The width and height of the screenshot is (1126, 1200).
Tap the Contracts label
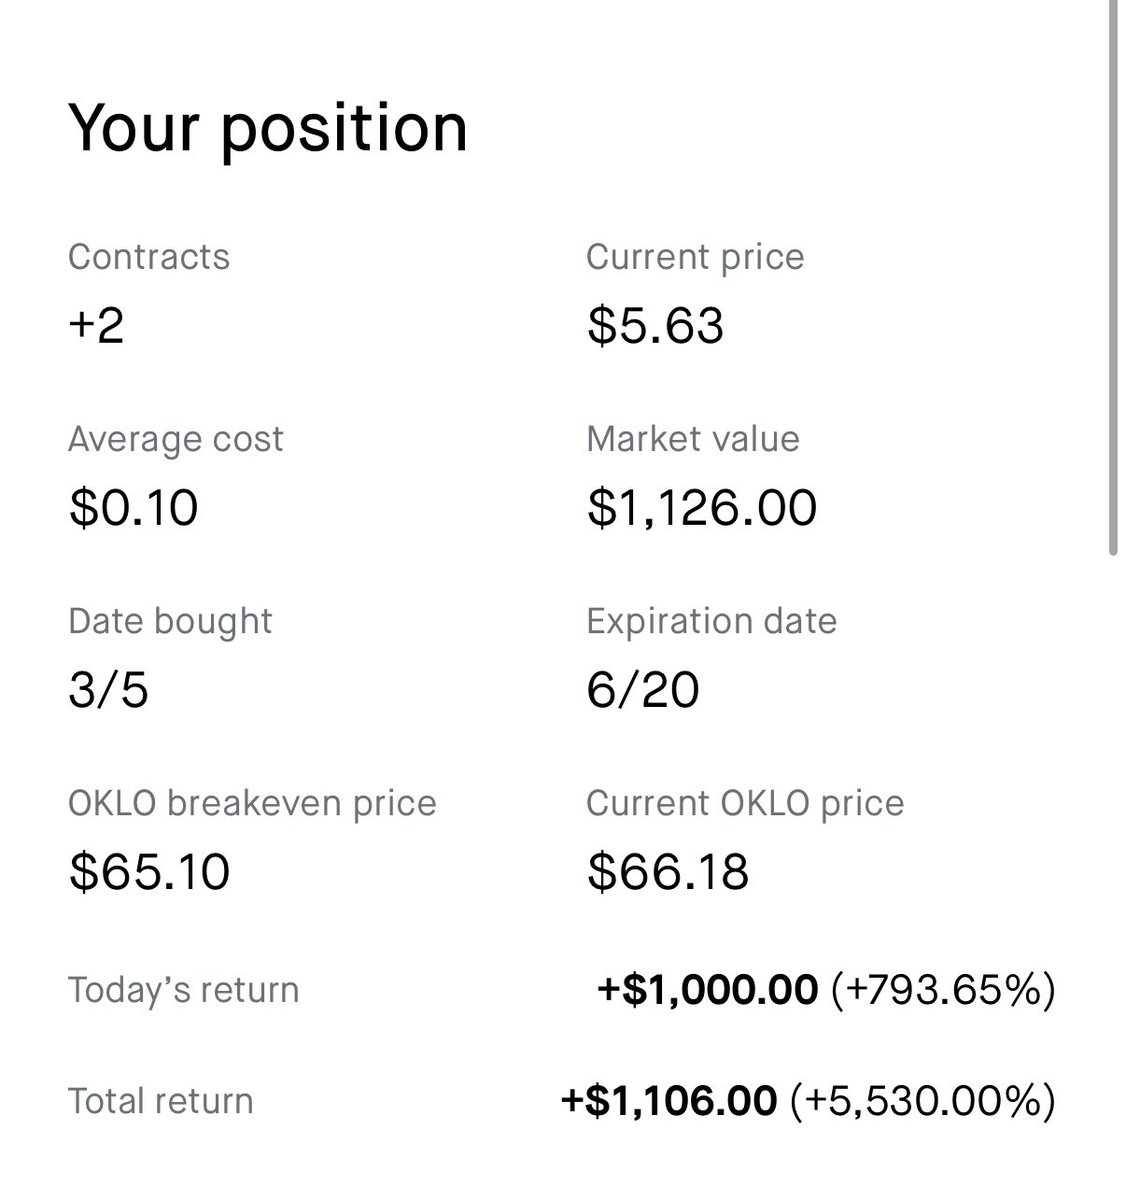pyautogui.click(x=149, y=257)
